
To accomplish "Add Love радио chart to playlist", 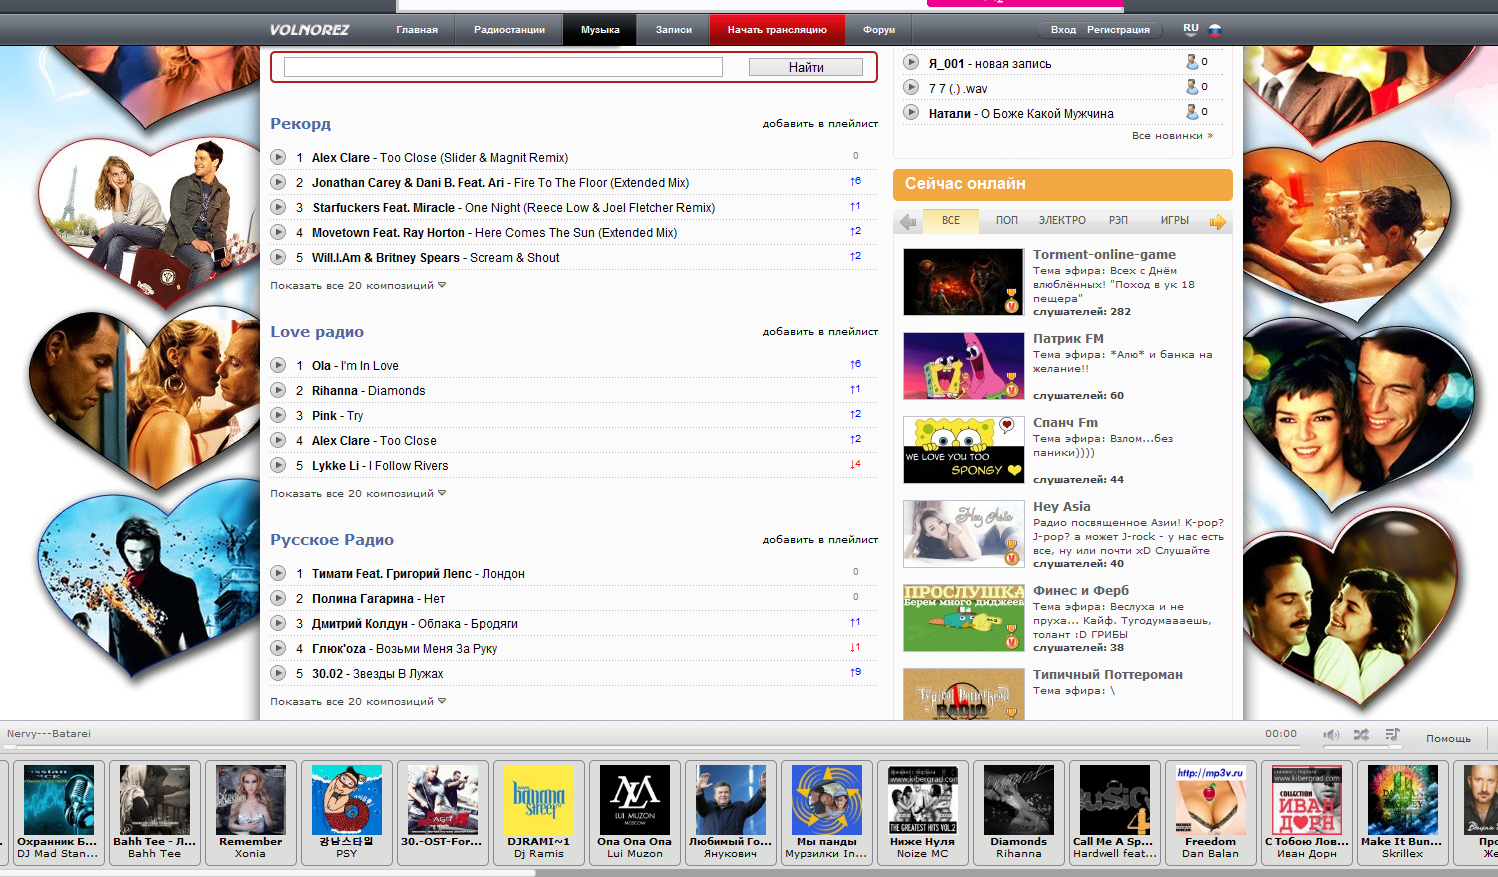I will (x=820, y=332).
